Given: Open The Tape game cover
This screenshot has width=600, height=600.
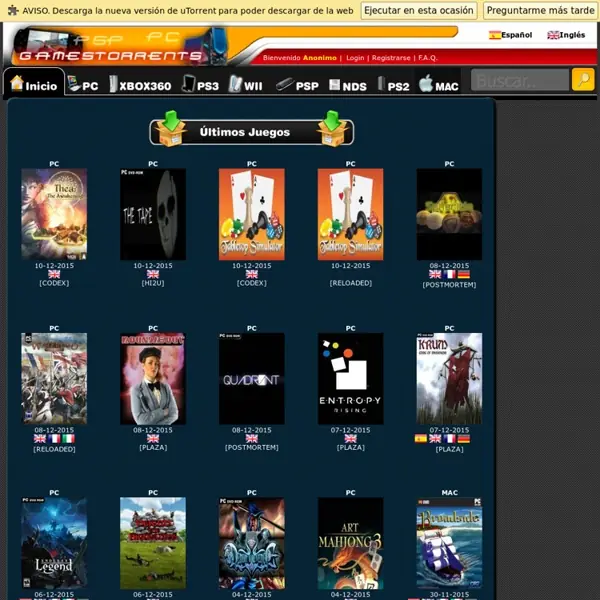Looking at the screenshot, I should pyautogui.click(x=153, y=214).
